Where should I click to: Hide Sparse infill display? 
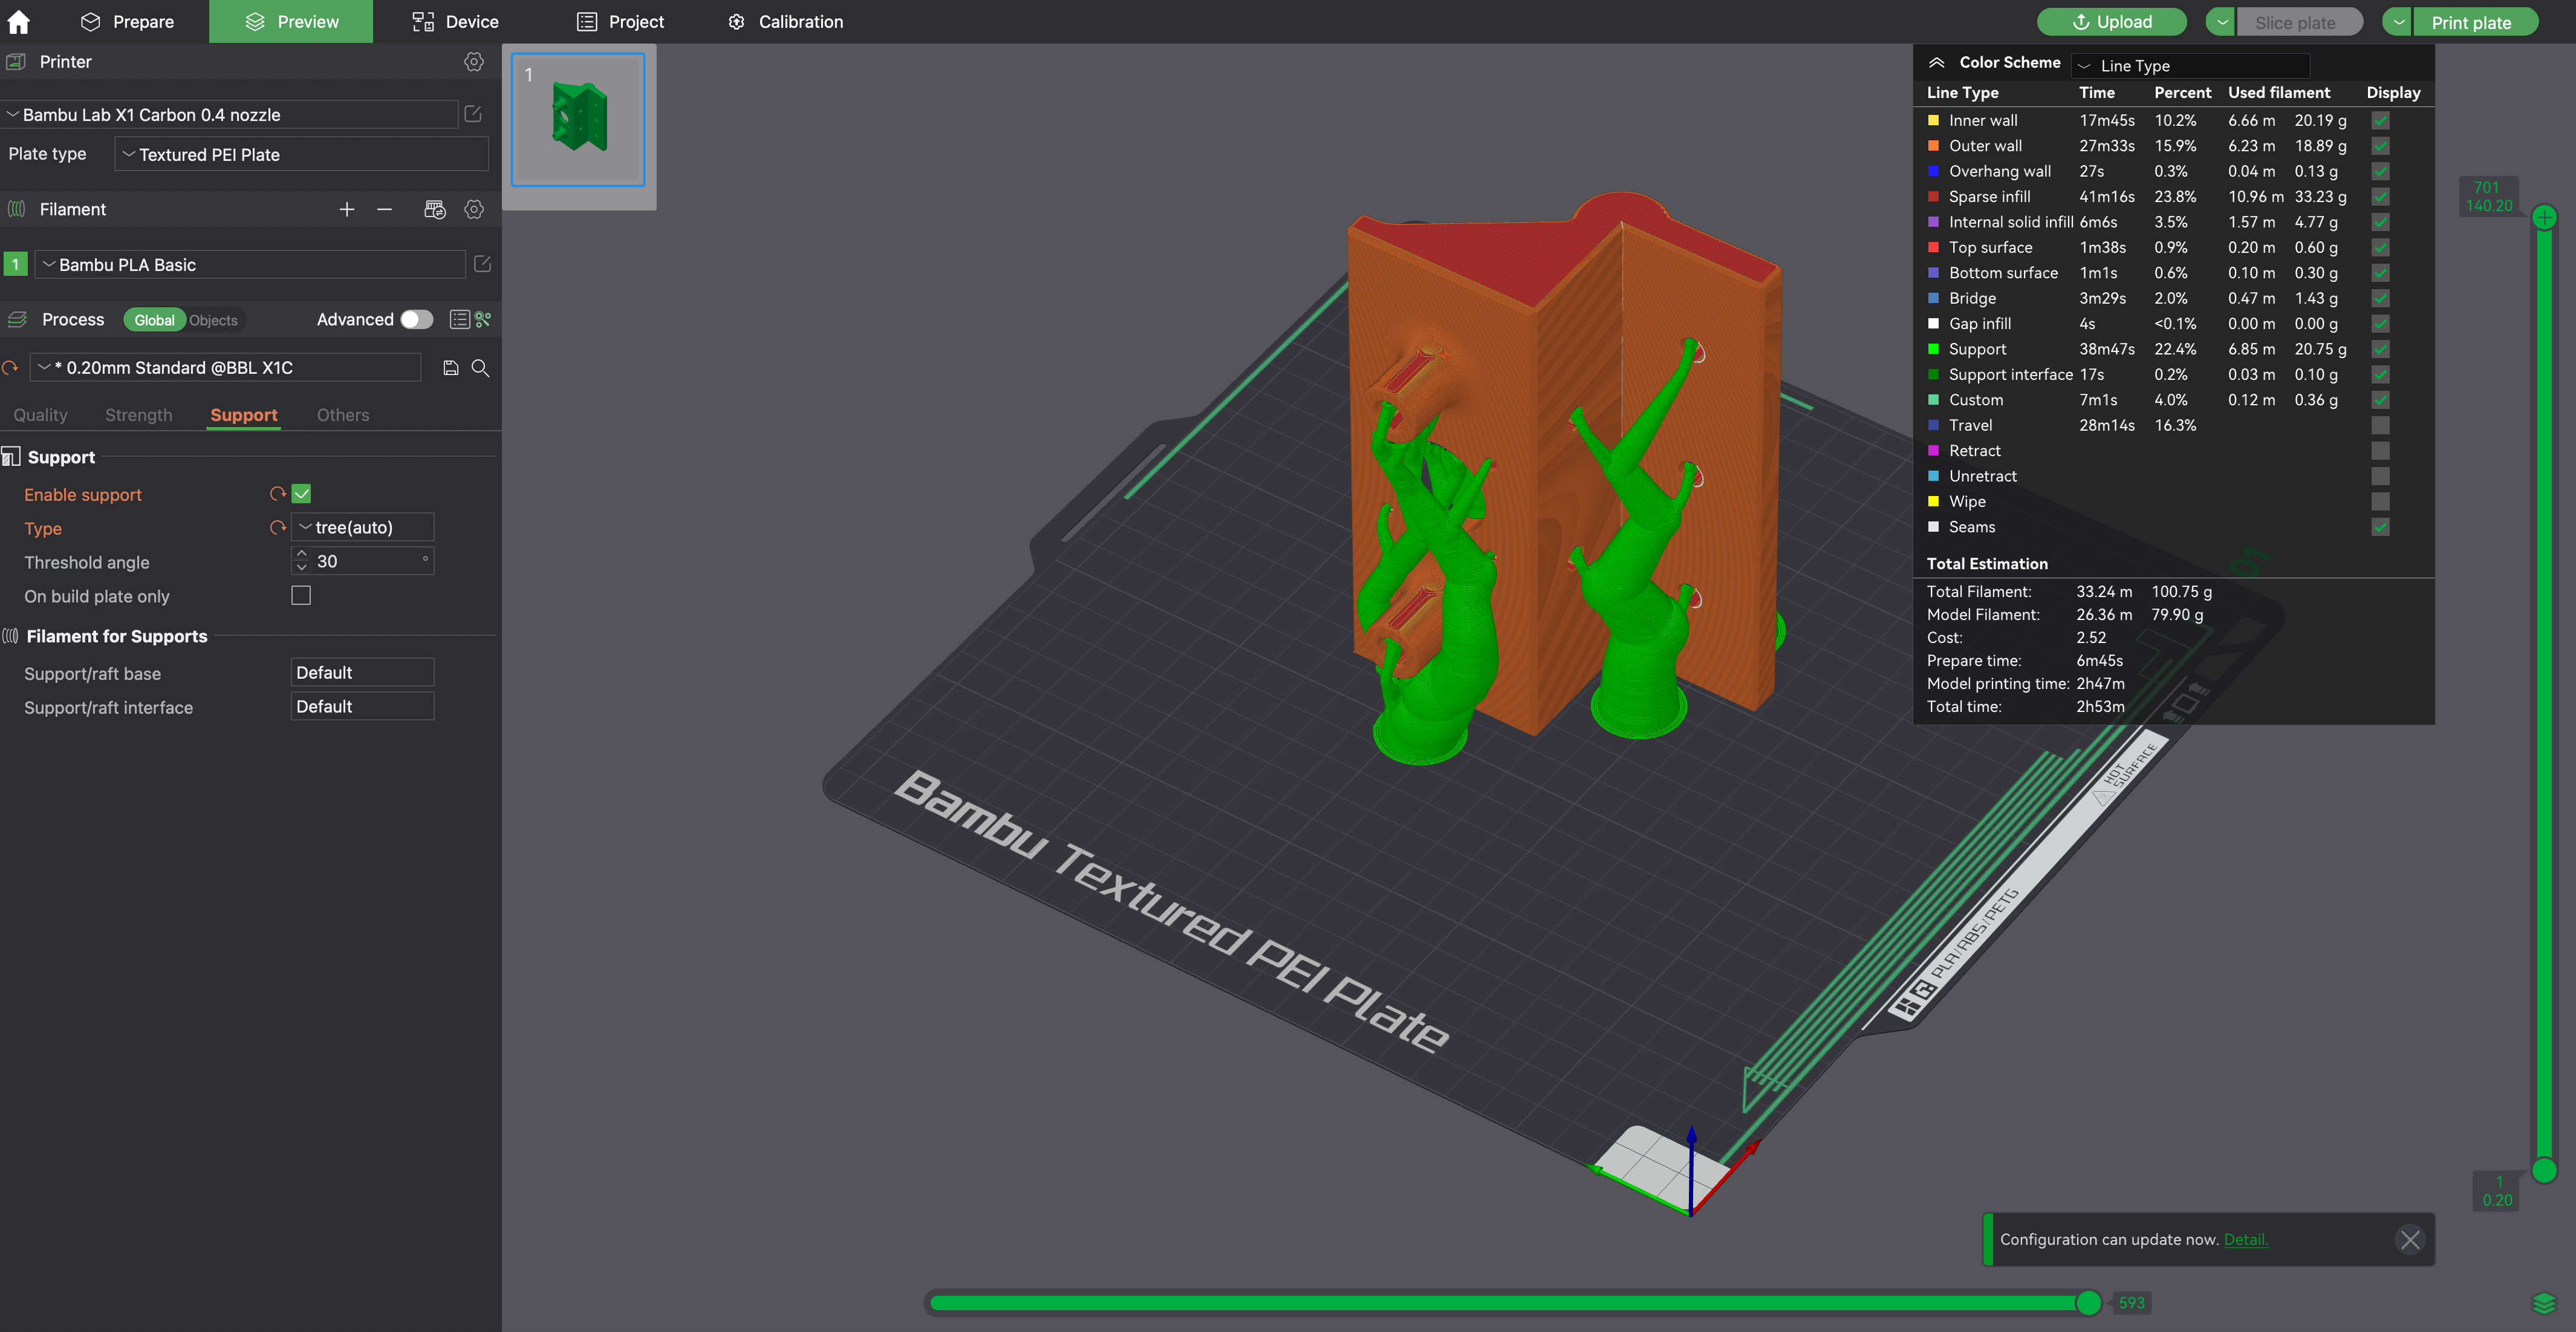2381,197
